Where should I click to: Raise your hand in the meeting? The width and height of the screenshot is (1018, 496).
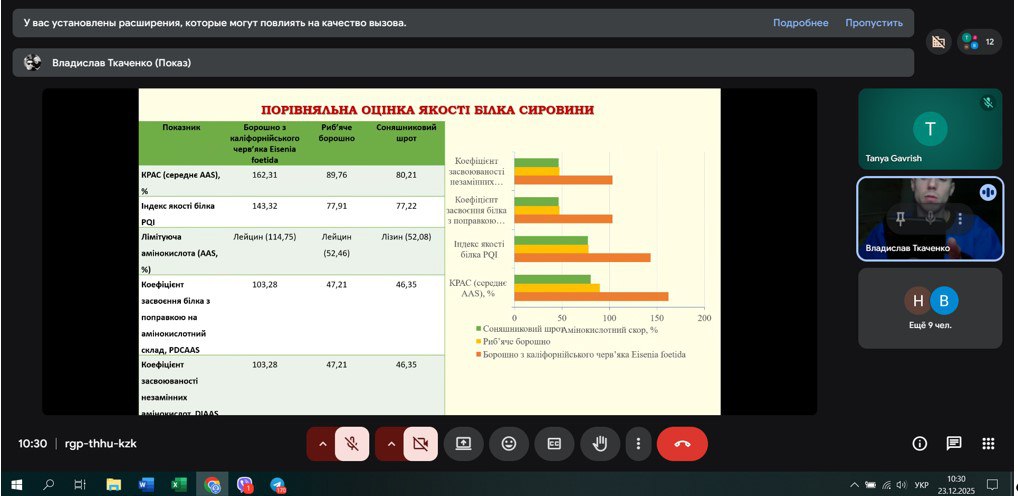pyautogui.click(x=600, y=443)
